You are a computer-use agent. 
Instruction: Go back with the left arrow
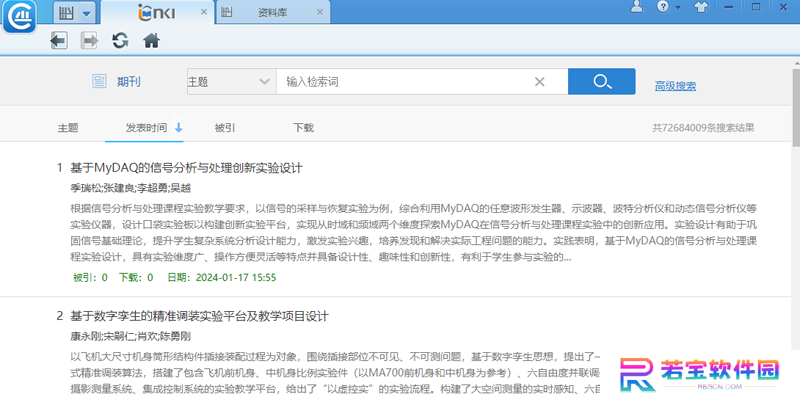[59, 40]
